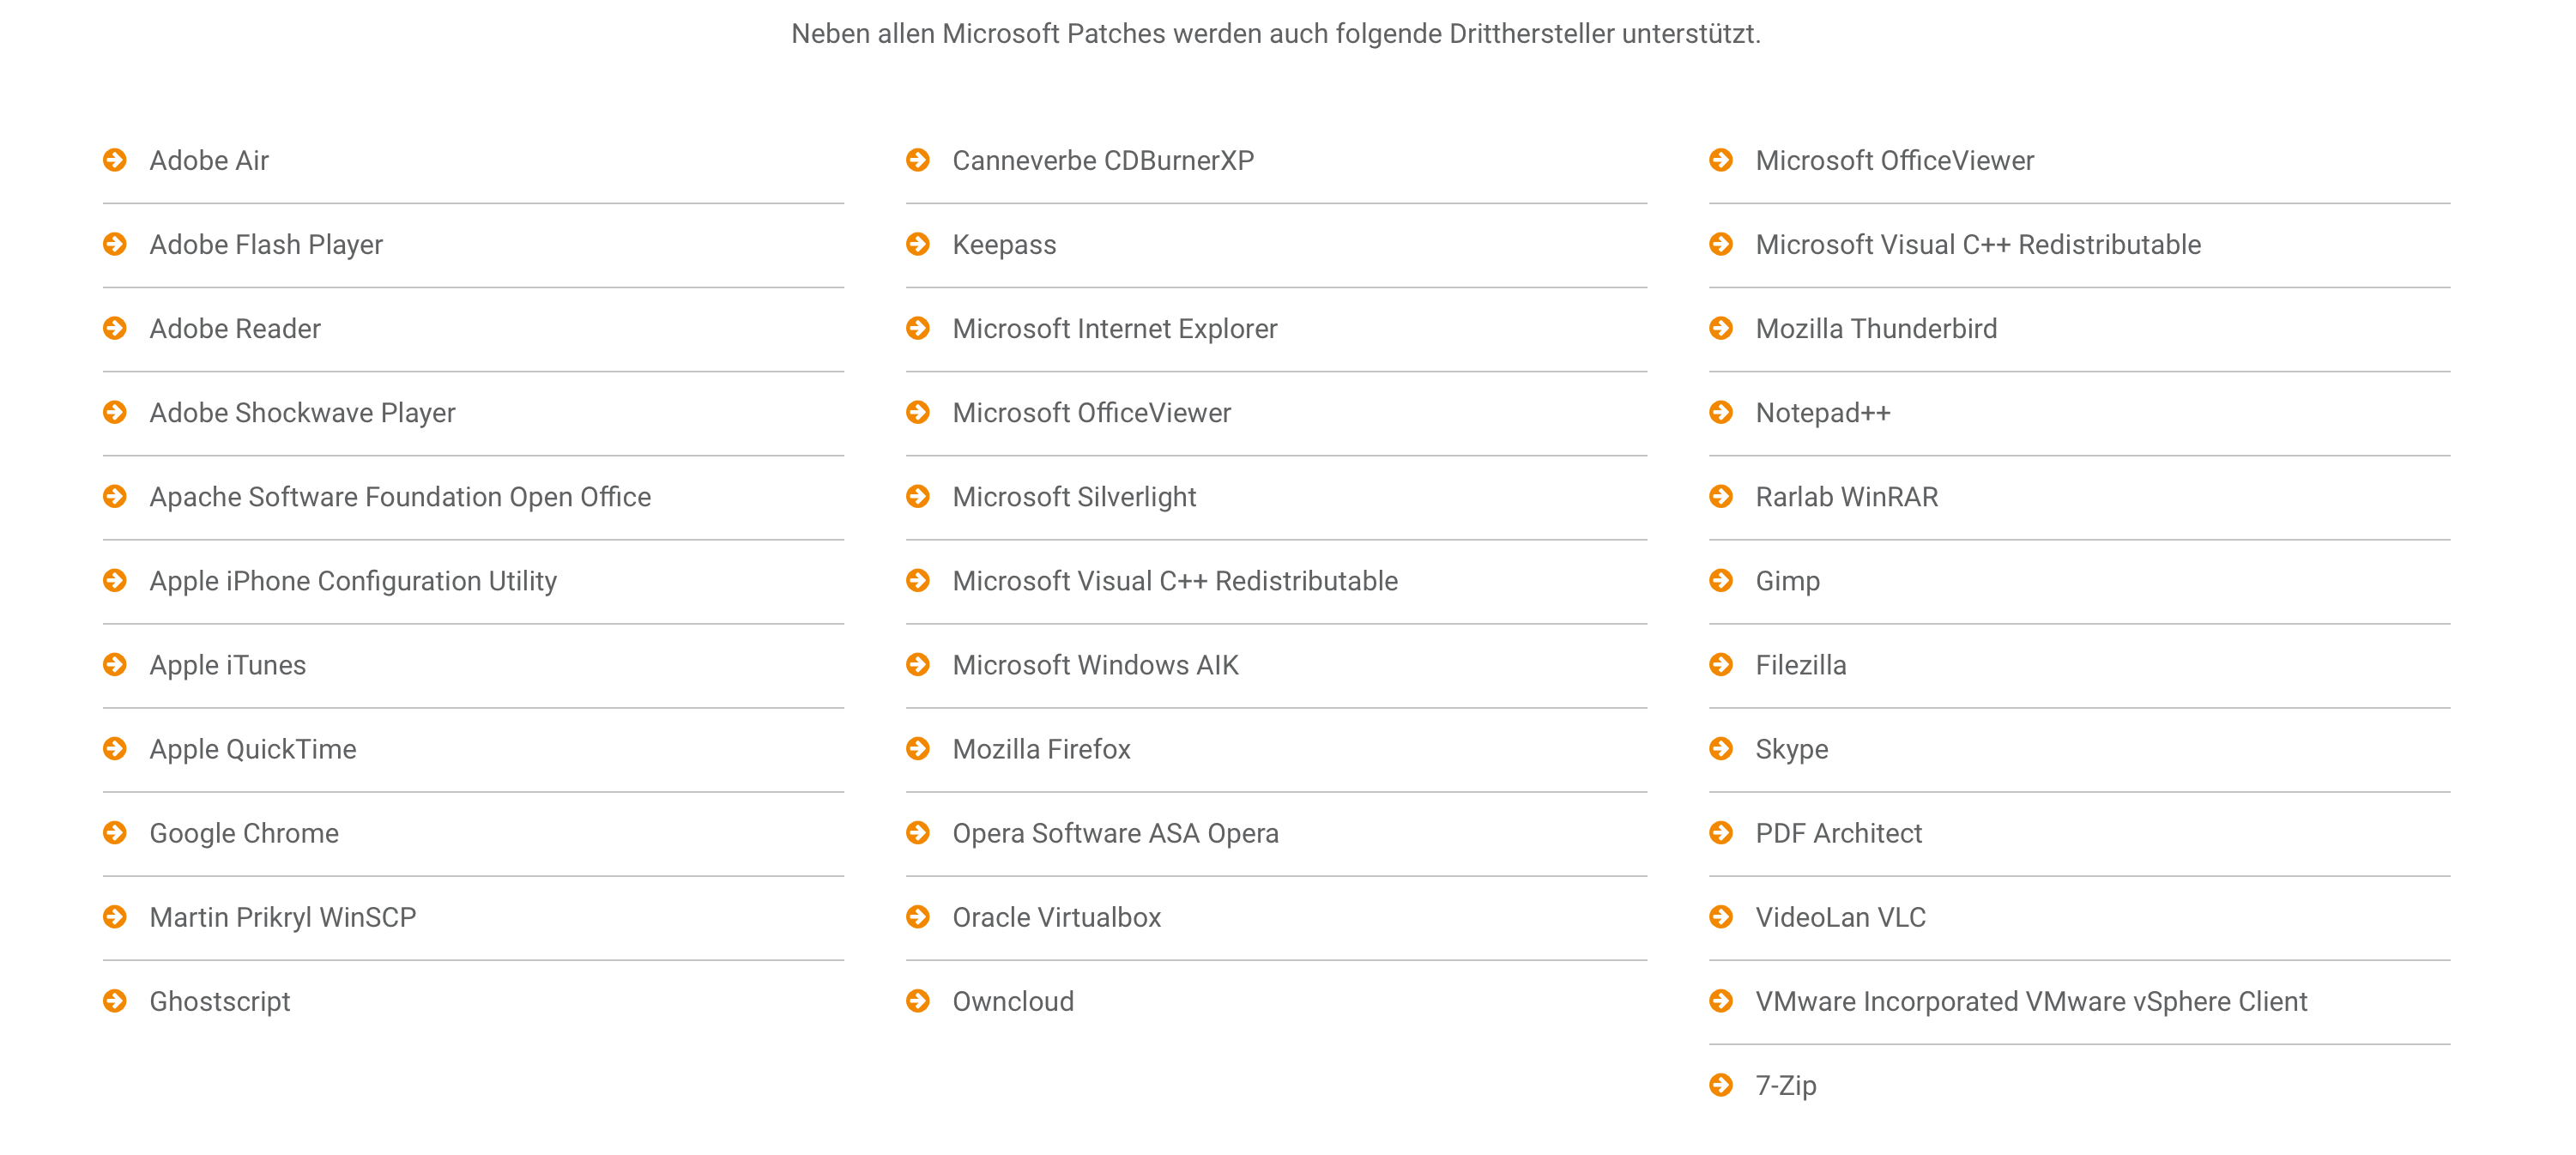Click the arrow icon beside Skype
The width and height of the screenshot is (2576, 1155).
[1721, 748]
